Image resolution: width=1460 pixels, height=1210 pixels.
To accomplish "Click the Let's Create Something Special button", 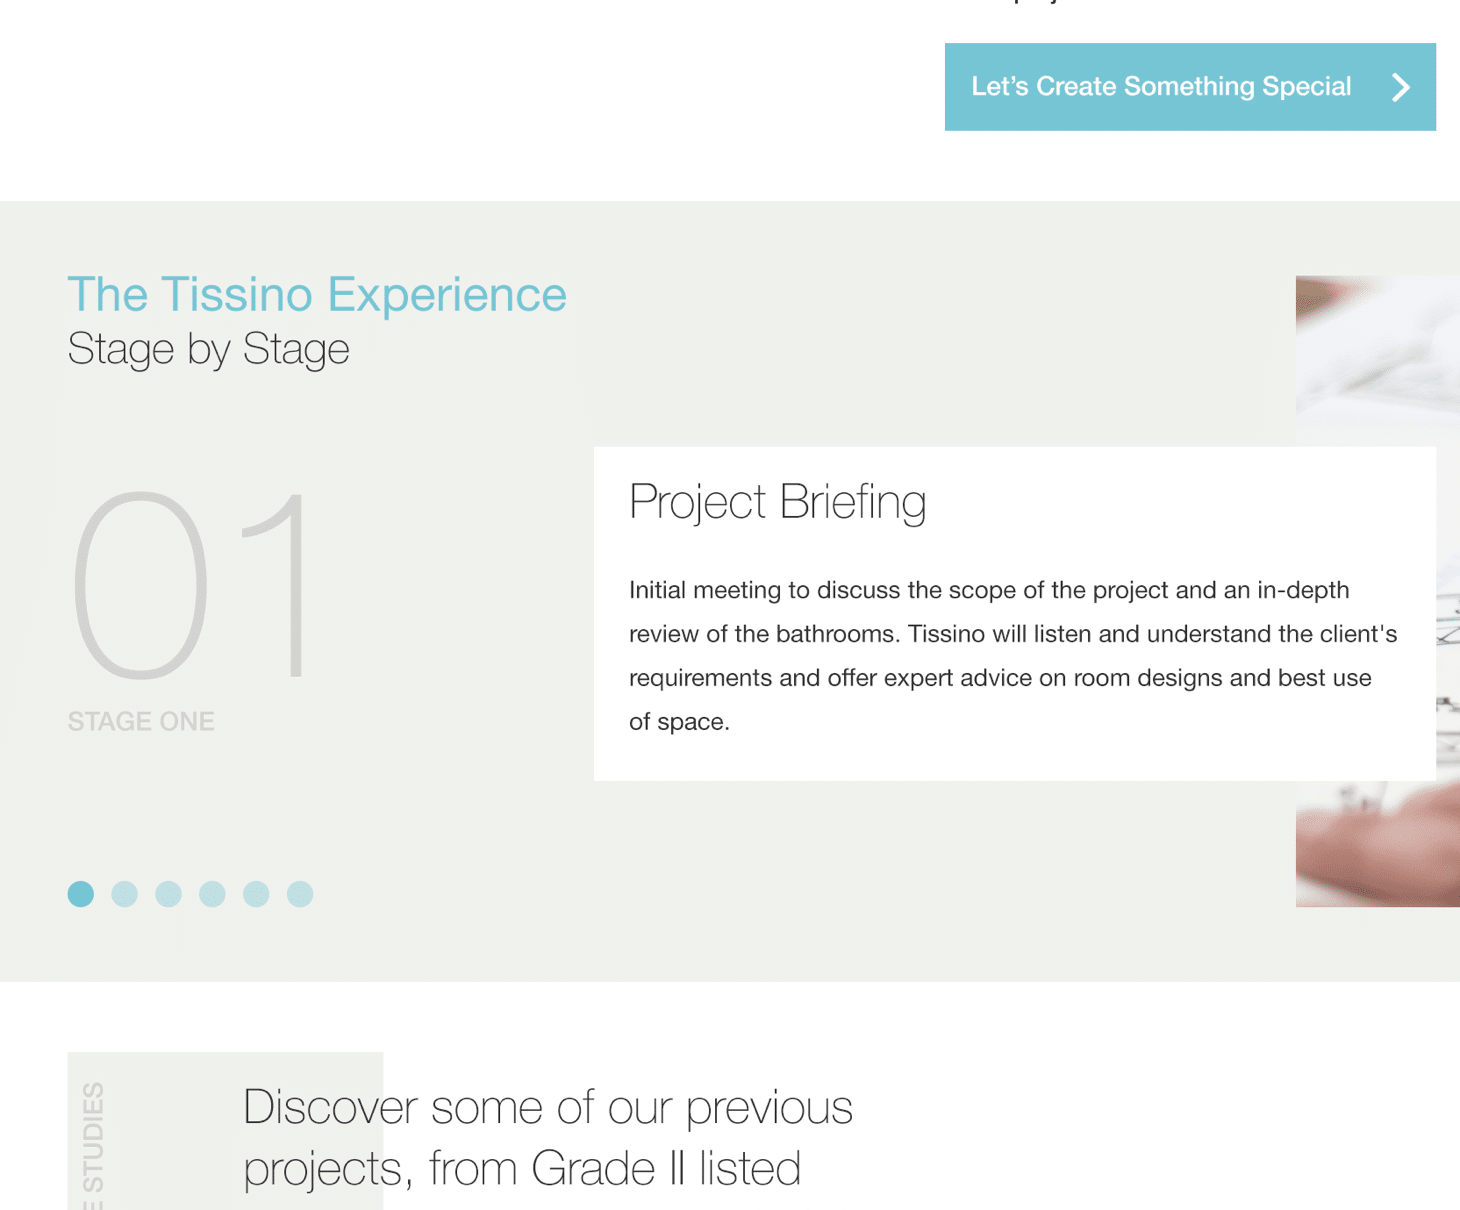I will (1160, 87).
